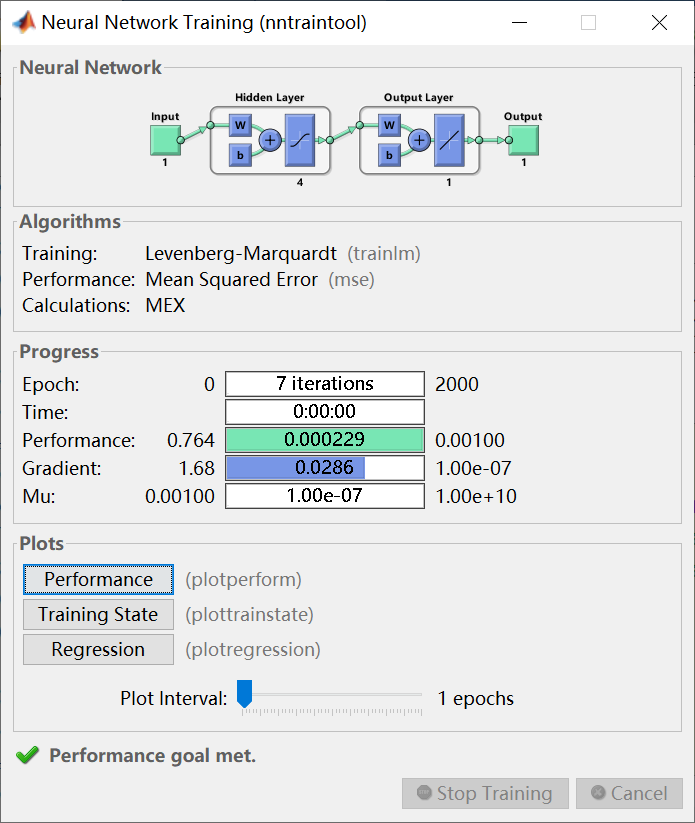695x823 pixels.
Task: Click the b bias icon in the Output Layer
Action: (388, 153)
